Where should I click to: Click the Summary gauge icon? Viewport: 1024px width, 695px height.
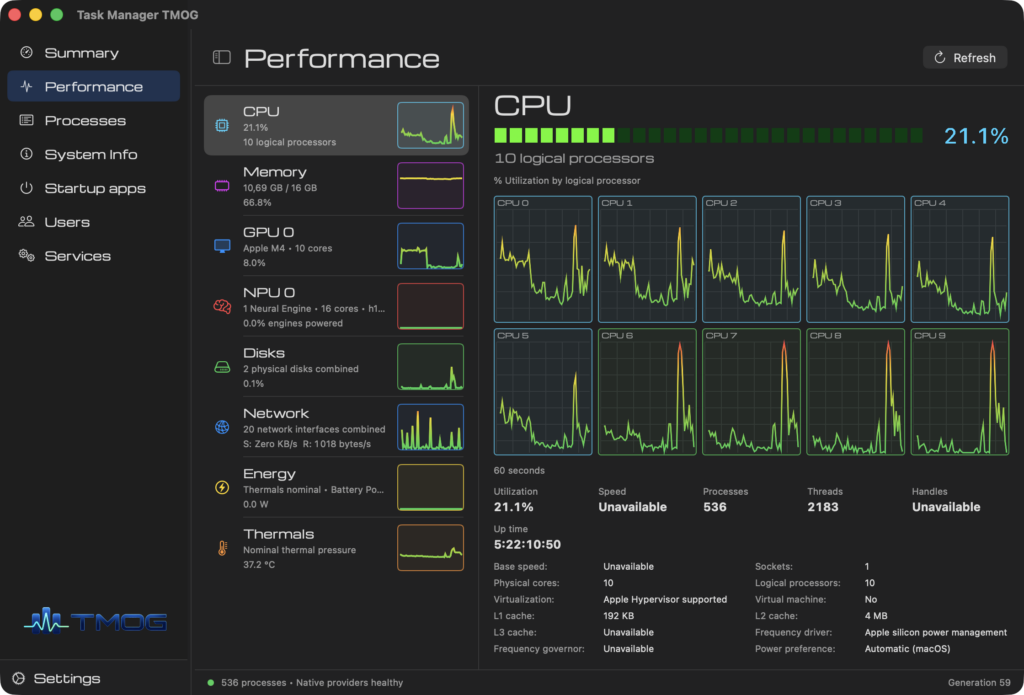[26, 52]
